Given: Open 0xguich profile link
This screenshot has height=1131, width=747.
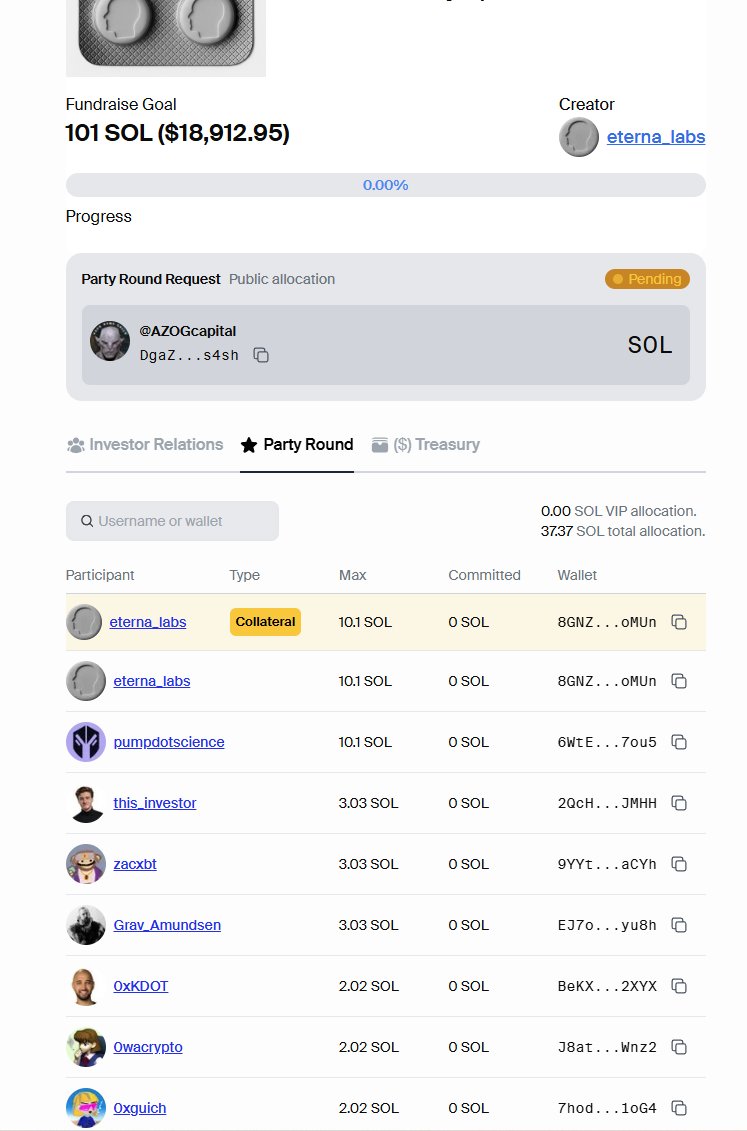Looking at the screenshot, I should (139, 1108).
